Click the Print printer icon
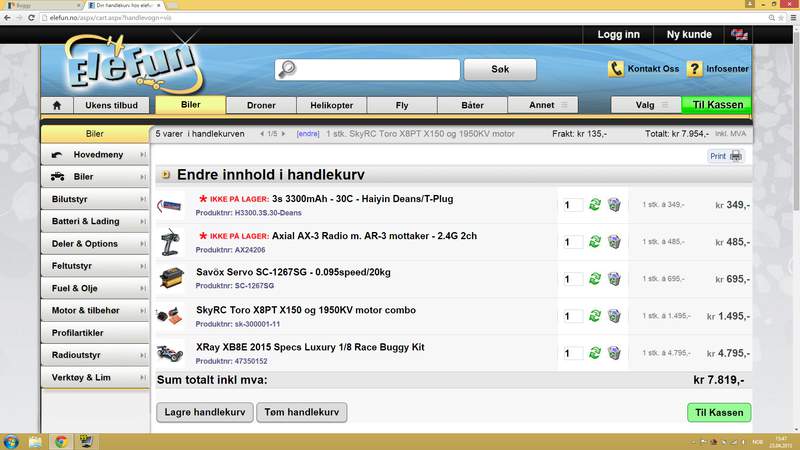 click(x=736, y=156)
